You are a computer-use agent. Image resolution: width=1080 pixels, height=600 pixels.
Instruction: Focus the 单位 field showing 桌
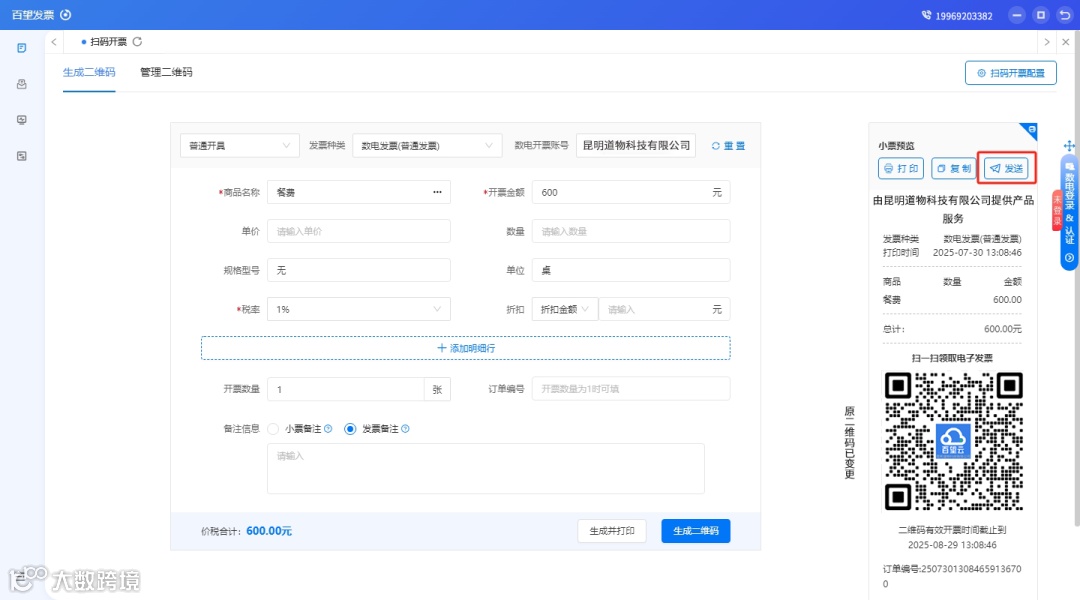[x=631, y=270]
